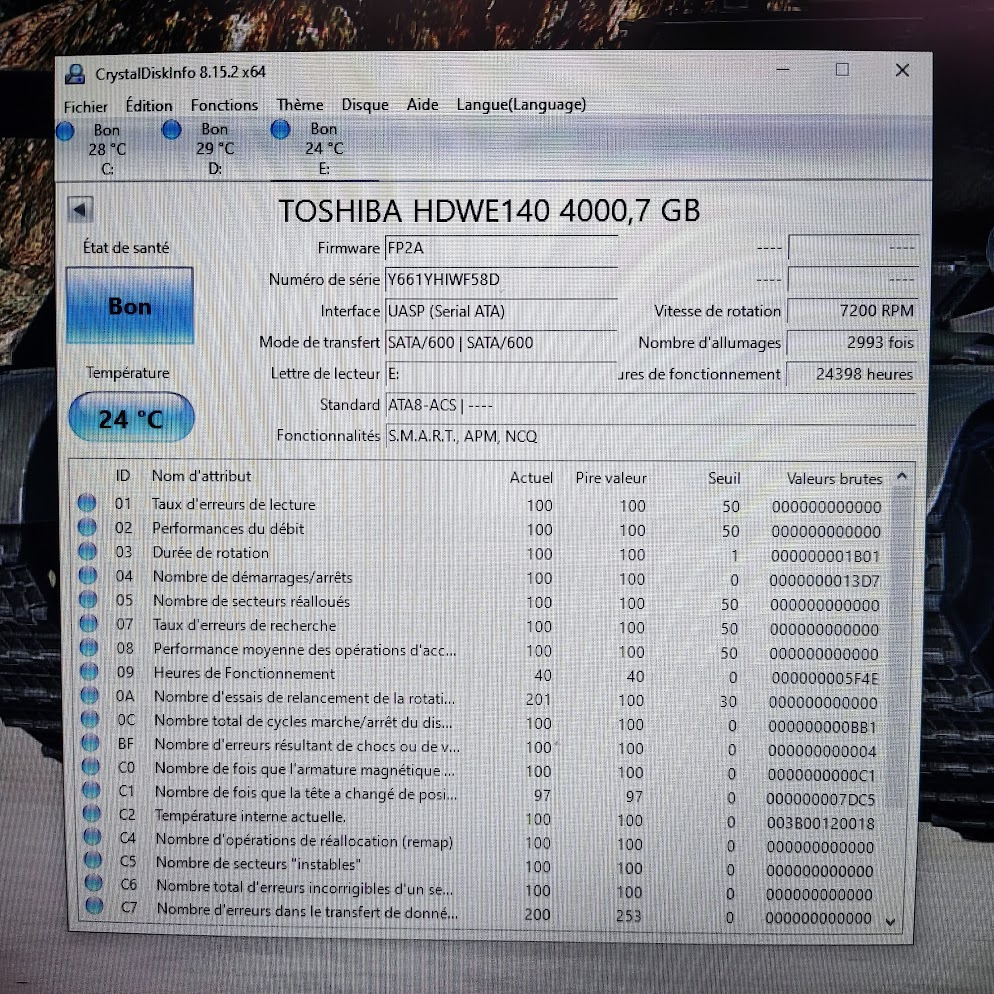Select the Durée de rotation row
Screen dimensions: 994x994
pos(480,554)
